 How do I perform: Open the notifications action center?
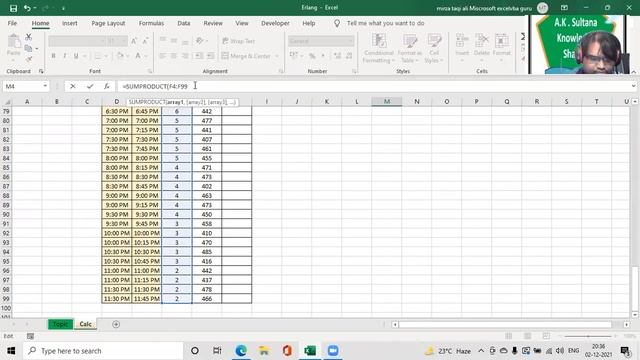(x=624, y=351)
